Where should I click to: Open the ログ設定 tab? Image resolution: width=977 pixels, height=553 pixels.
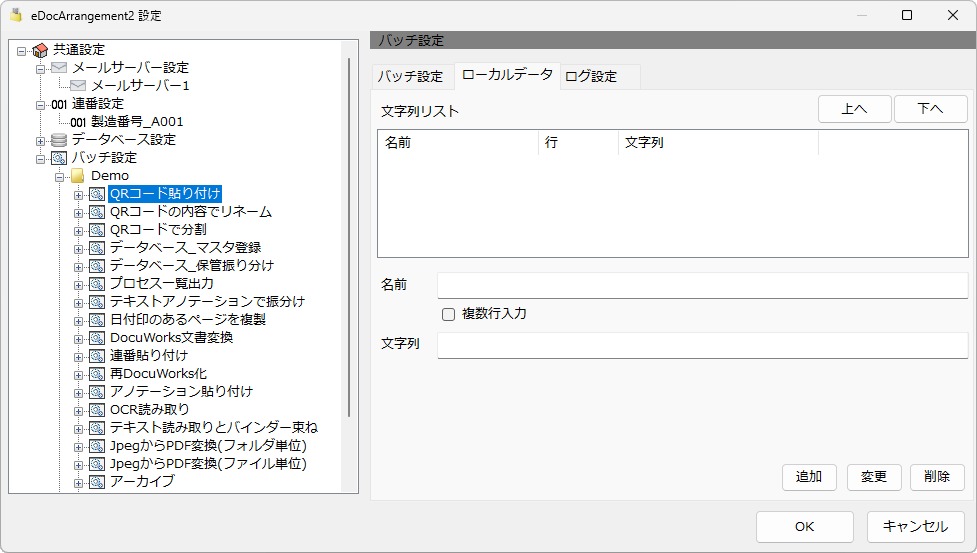(591, 77)
